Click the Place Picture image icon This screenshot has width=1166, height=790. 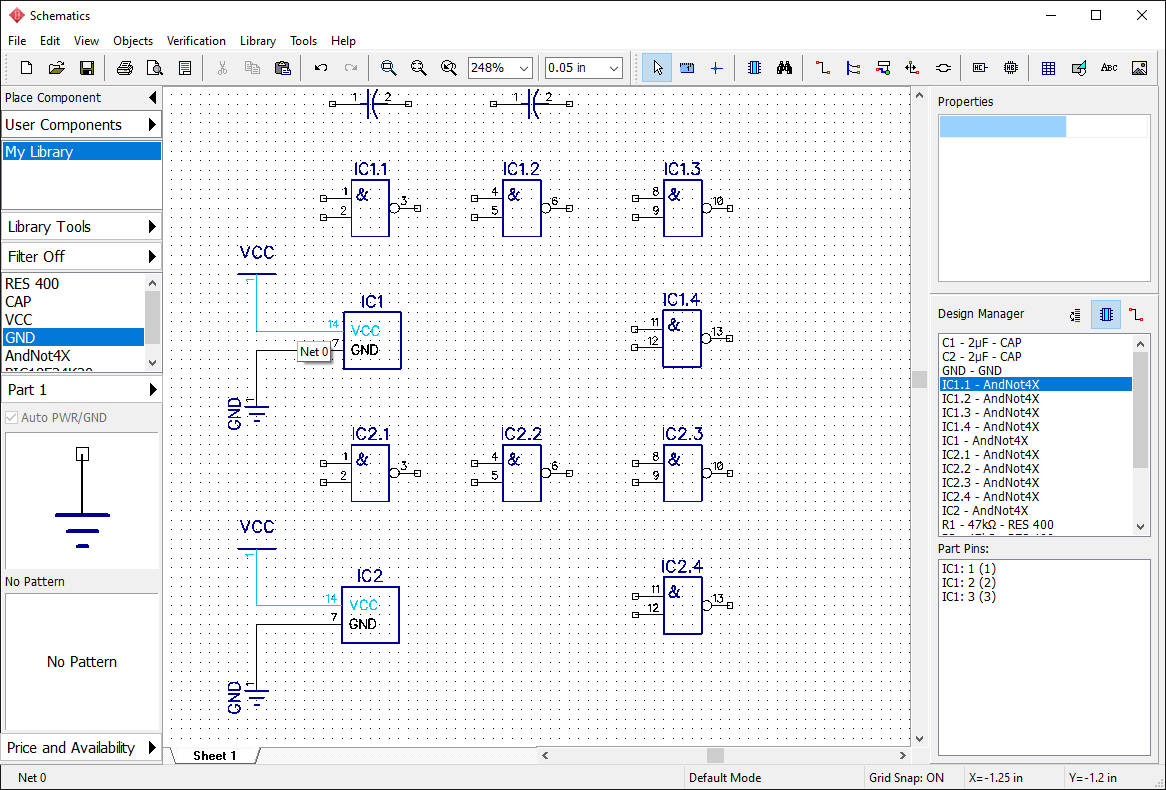(x=1139, y=68)
